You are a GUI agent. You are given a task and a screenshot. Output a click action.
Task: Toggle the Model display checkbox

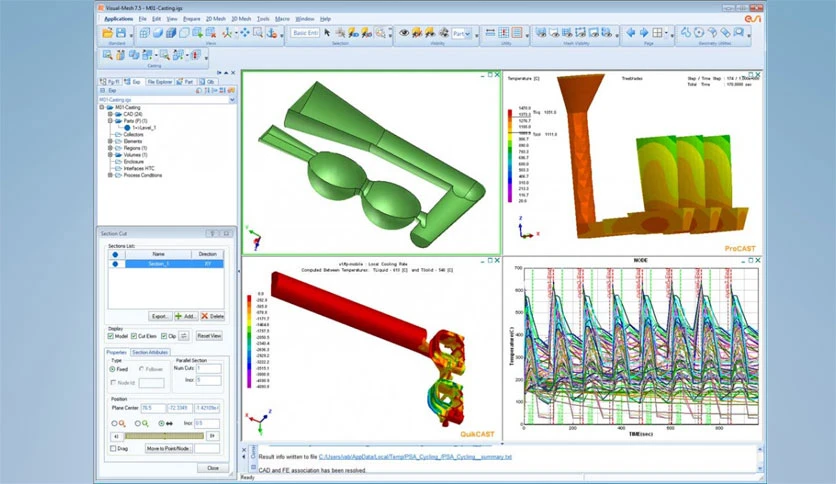111,336
